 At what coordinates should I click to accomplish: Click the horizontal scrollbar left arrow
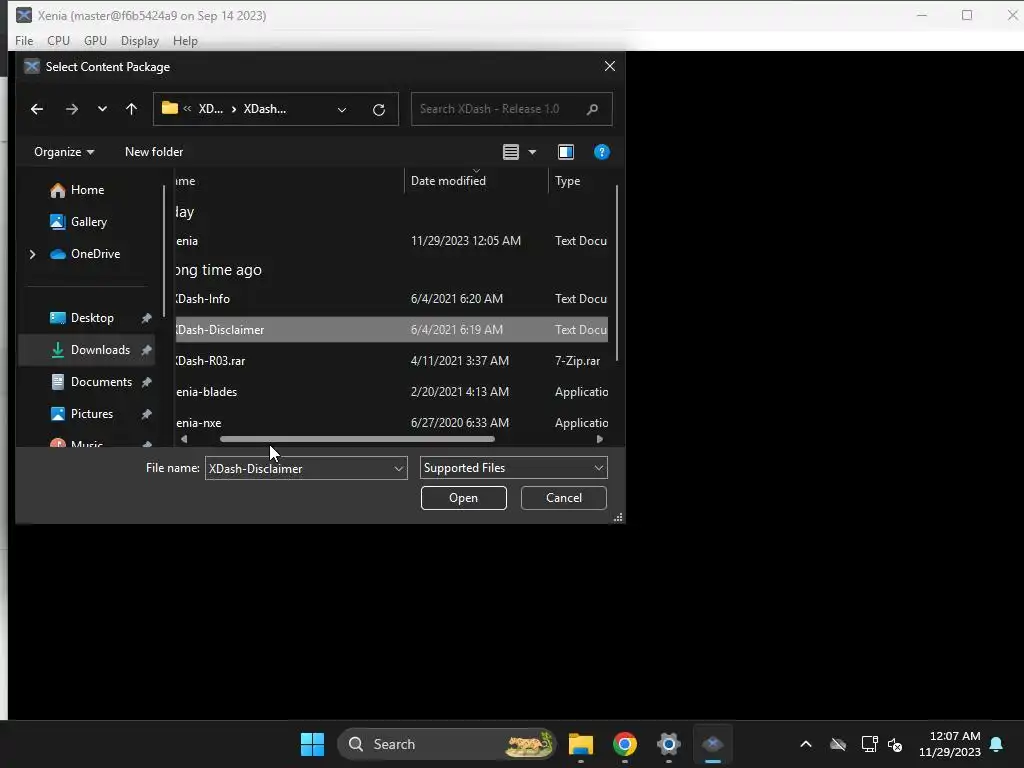point(184,440)
